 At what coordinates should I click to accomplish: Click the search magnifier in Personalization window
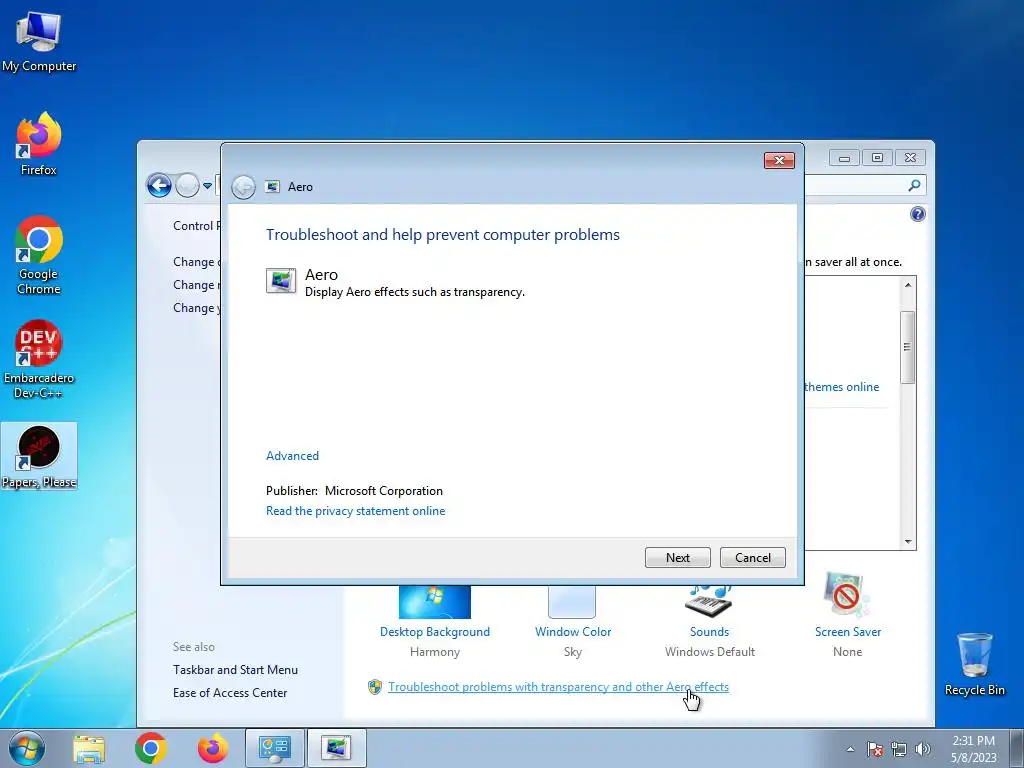click(x=914, y=185)
